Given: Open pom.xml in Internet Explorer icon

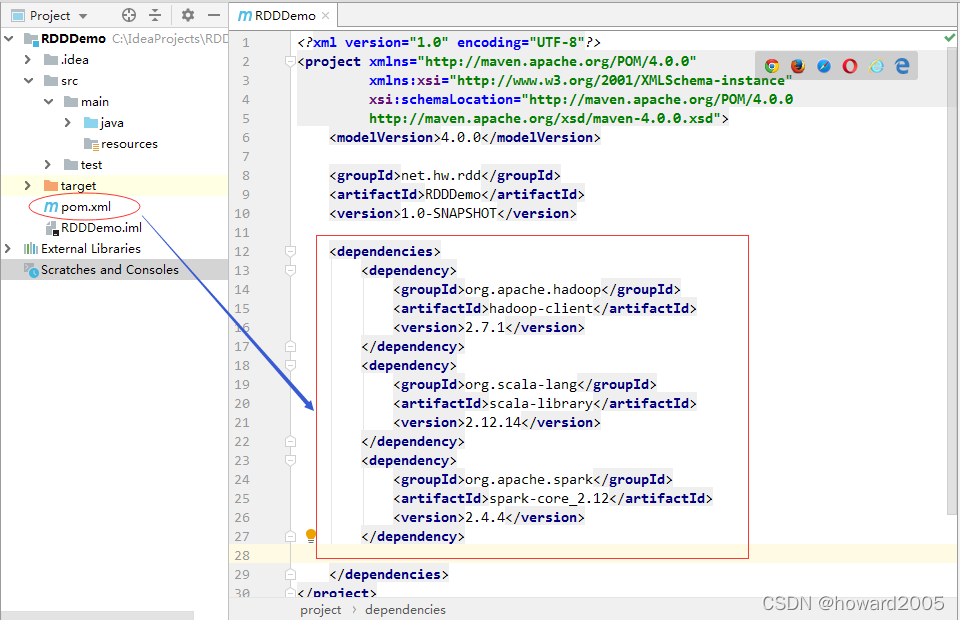Looking at the screenshot, I should (x=876, y=66).
